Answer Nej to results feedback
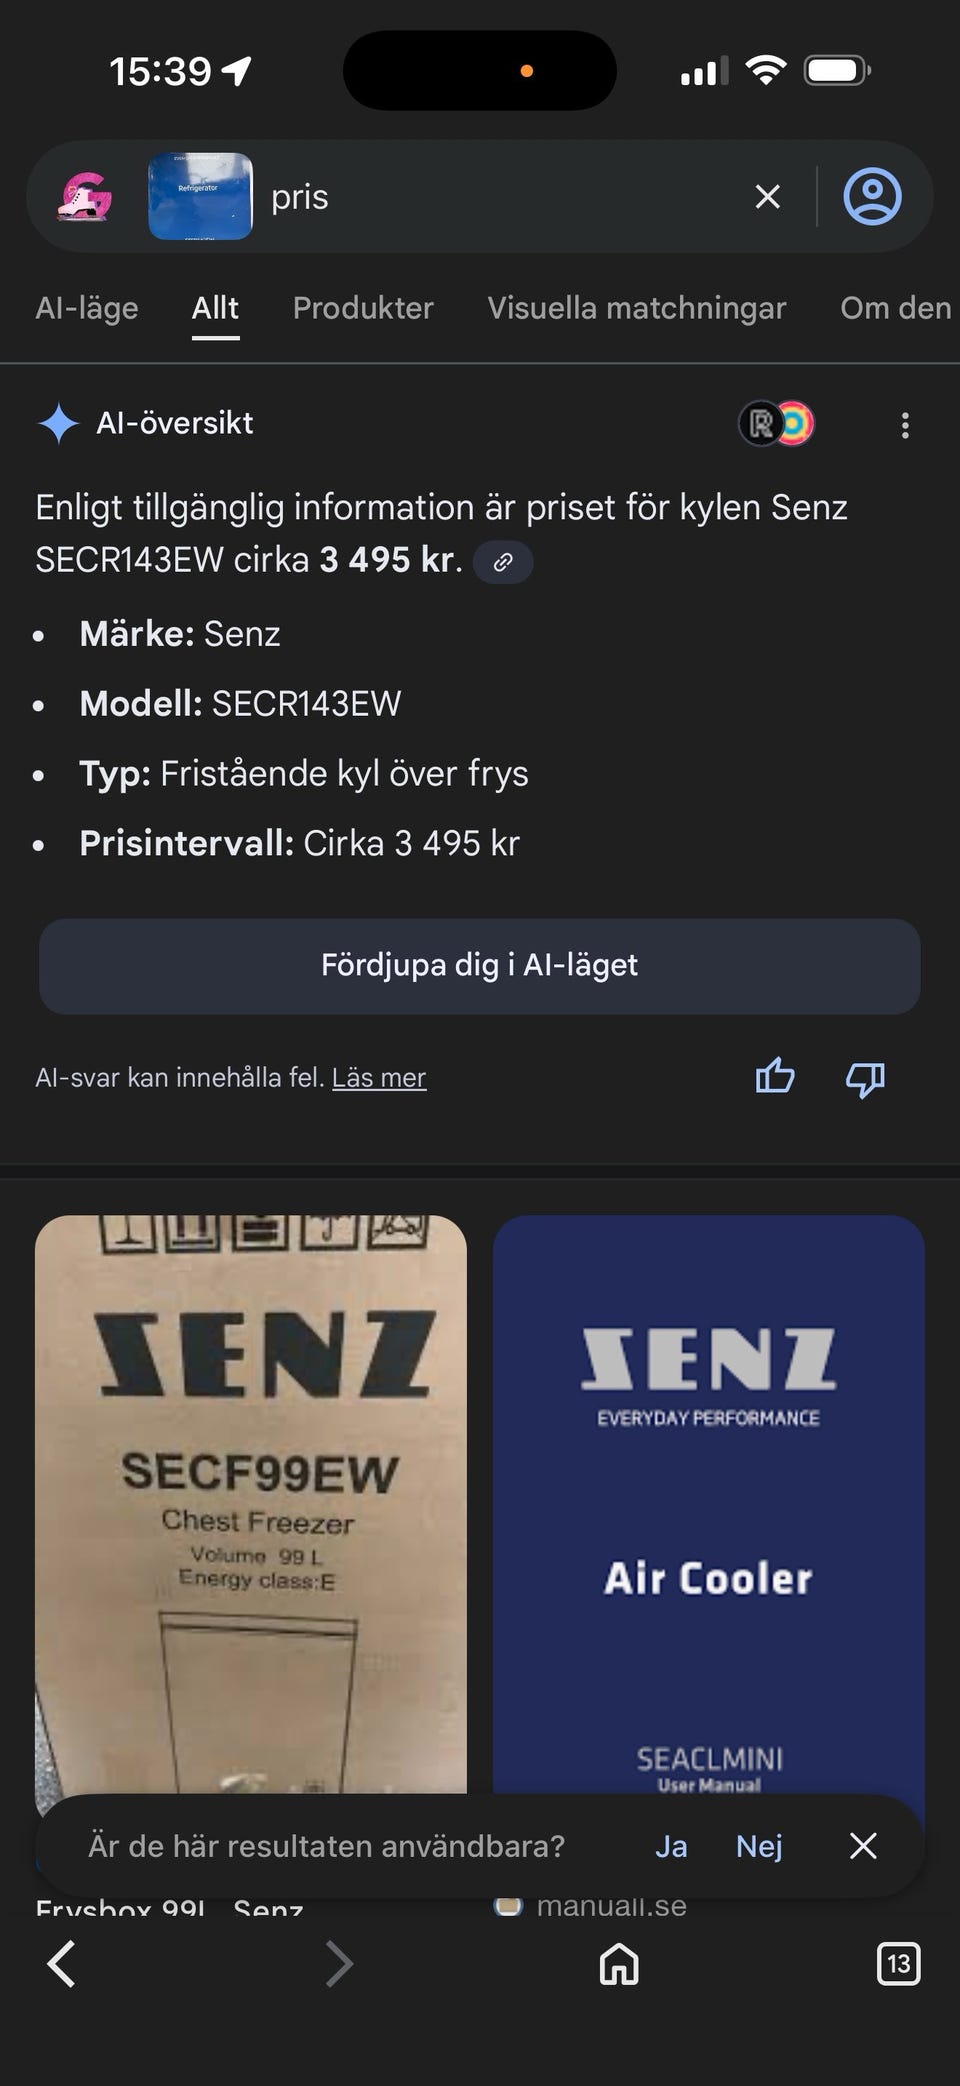Image resolution: width=960 pixels, height=2086 pixels. click(x=759, y=1846)
